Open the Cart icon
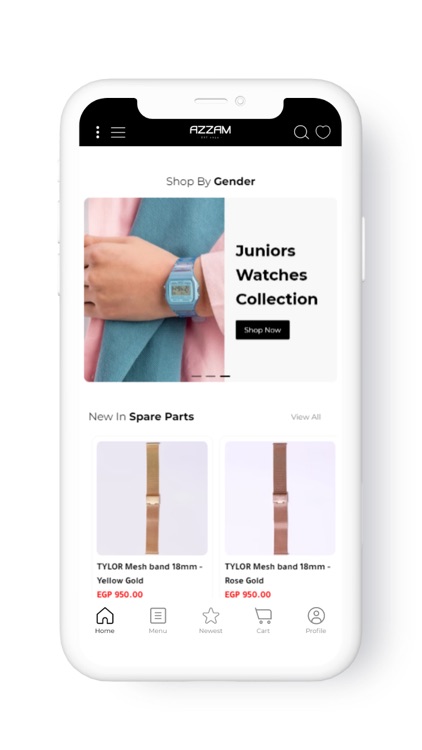The width and height of the screenshot is (422, 750). tap(263, 620)
